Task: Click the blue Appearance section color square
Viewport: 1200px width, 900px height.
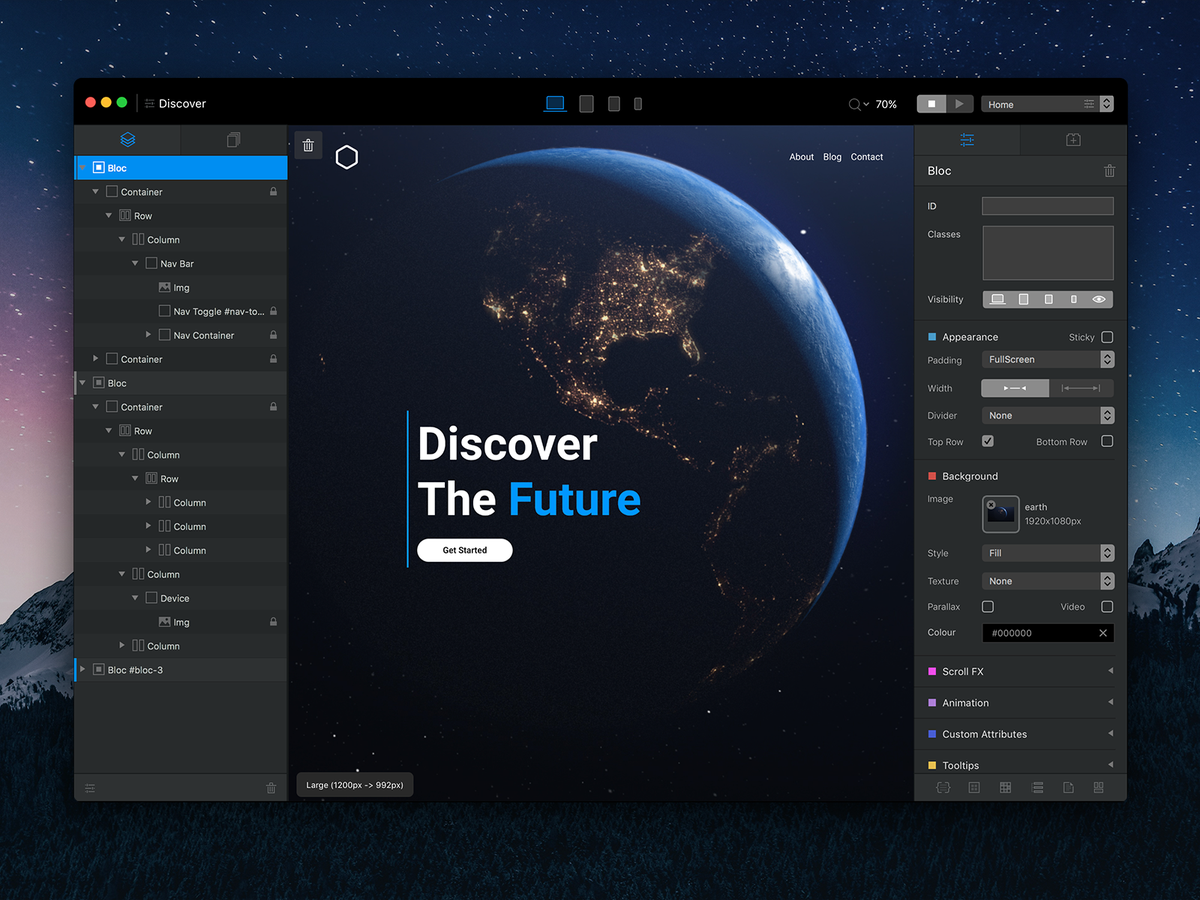Action: (x=932, y=337)
